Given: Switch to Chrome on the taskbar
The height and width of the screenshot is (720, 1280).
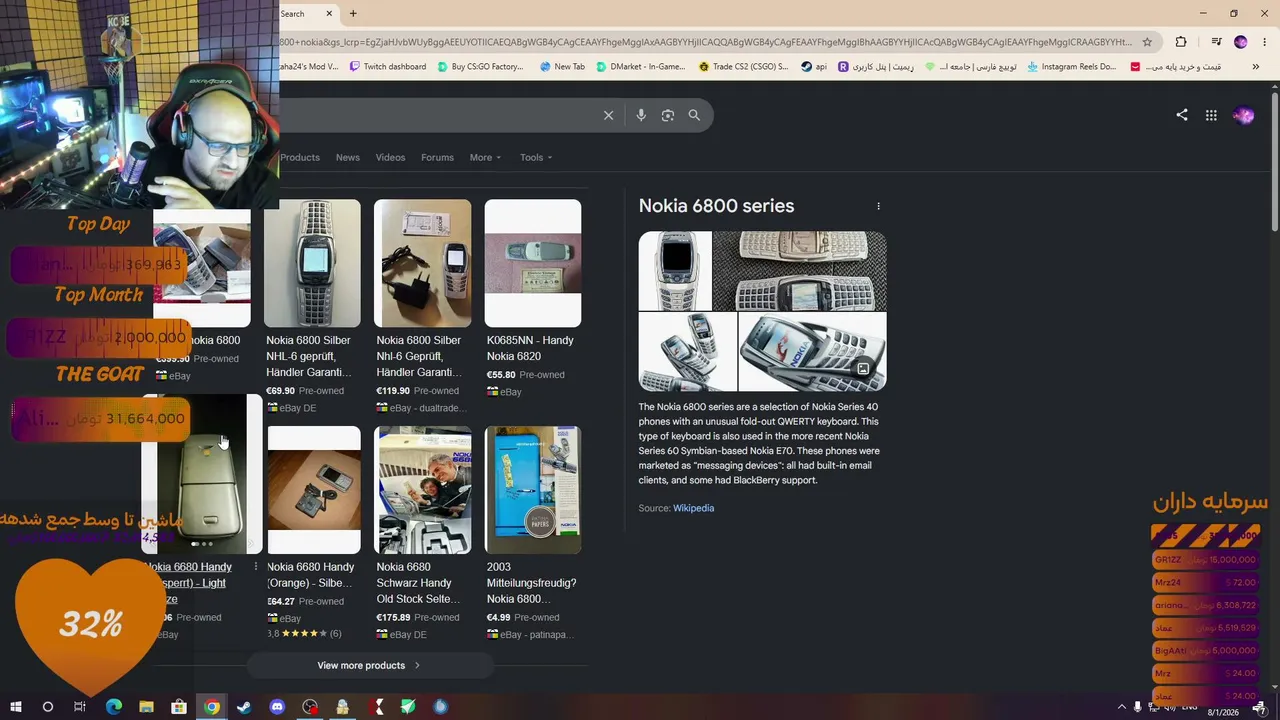Looking at the screenshot, I should (x=212, y=707).
